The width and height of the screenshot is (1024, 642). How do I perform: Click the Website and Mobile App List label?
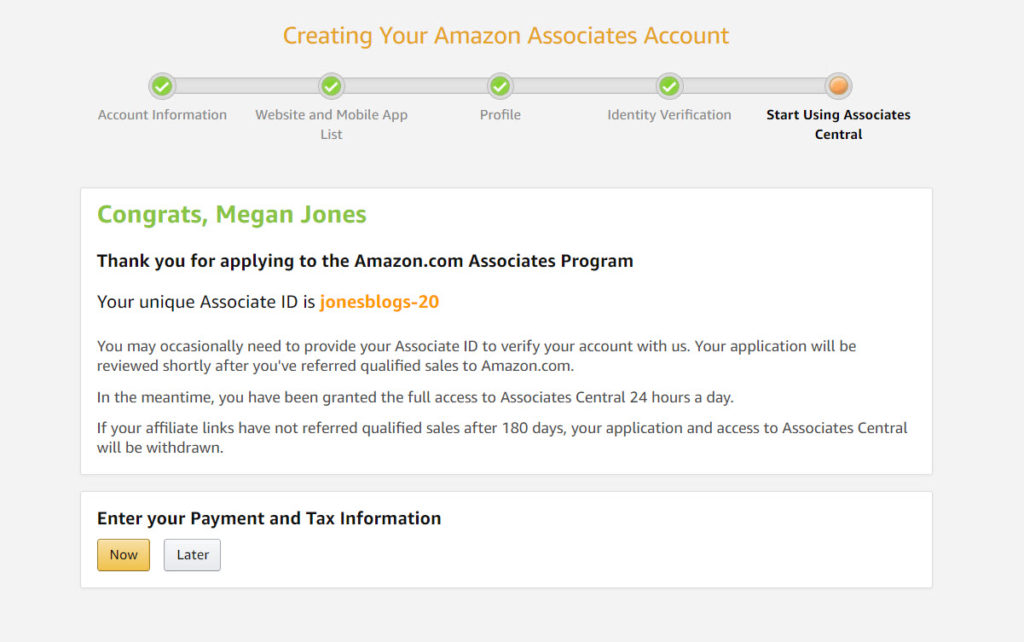[331, 124]
